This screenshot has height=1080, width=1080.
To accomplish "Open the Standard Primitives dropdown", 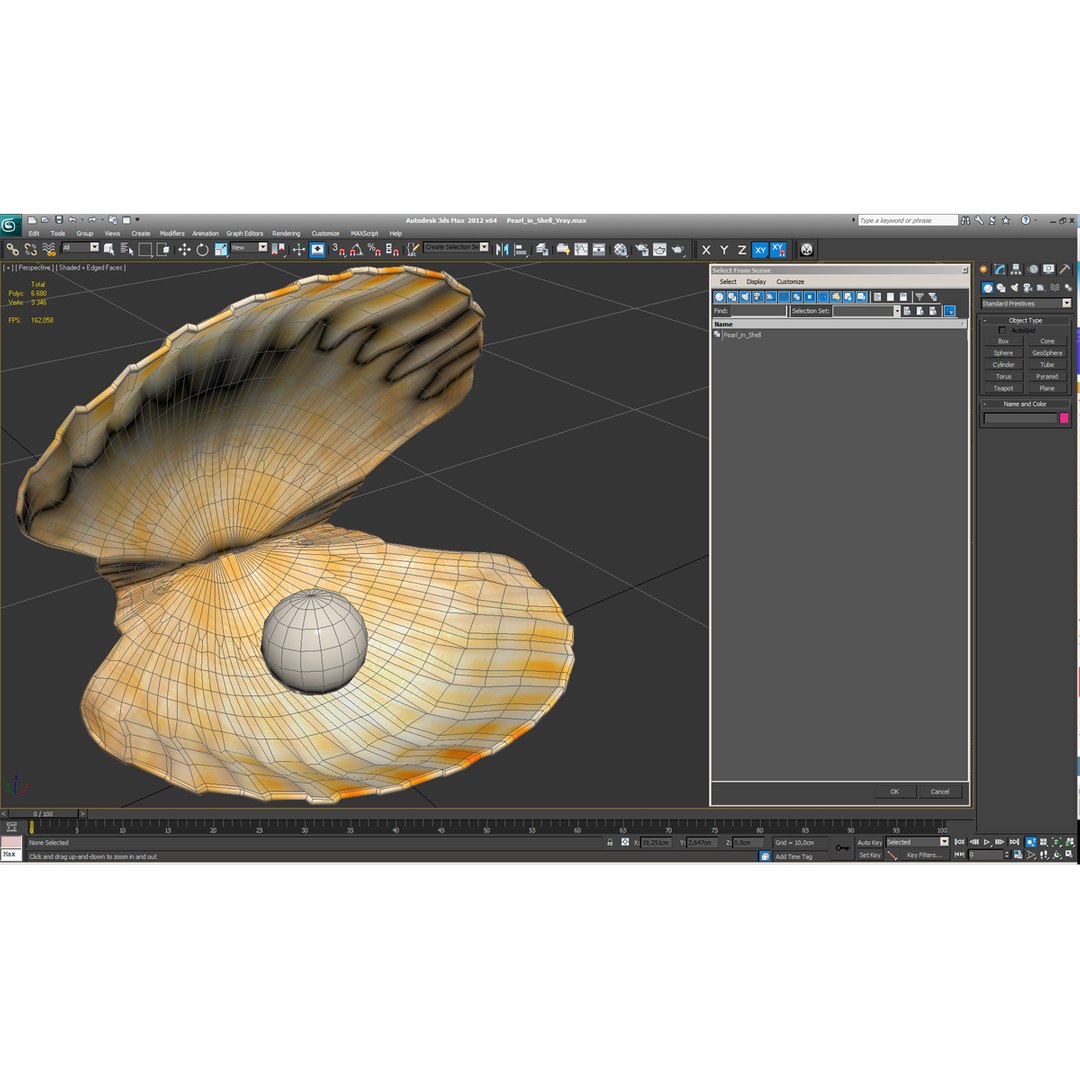I will point(1026,304).
